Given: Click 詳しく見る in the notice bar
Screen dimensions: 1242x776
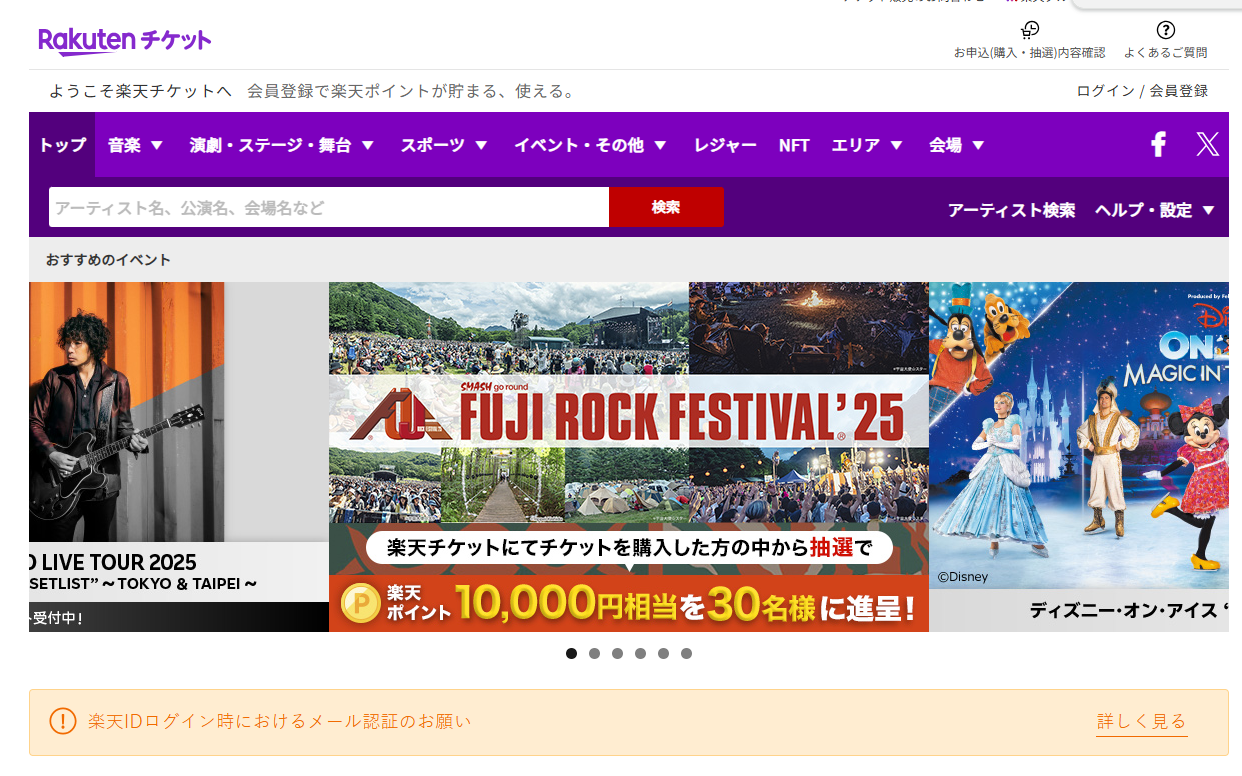Looking at the screenshot, I should pos(1141,721).
